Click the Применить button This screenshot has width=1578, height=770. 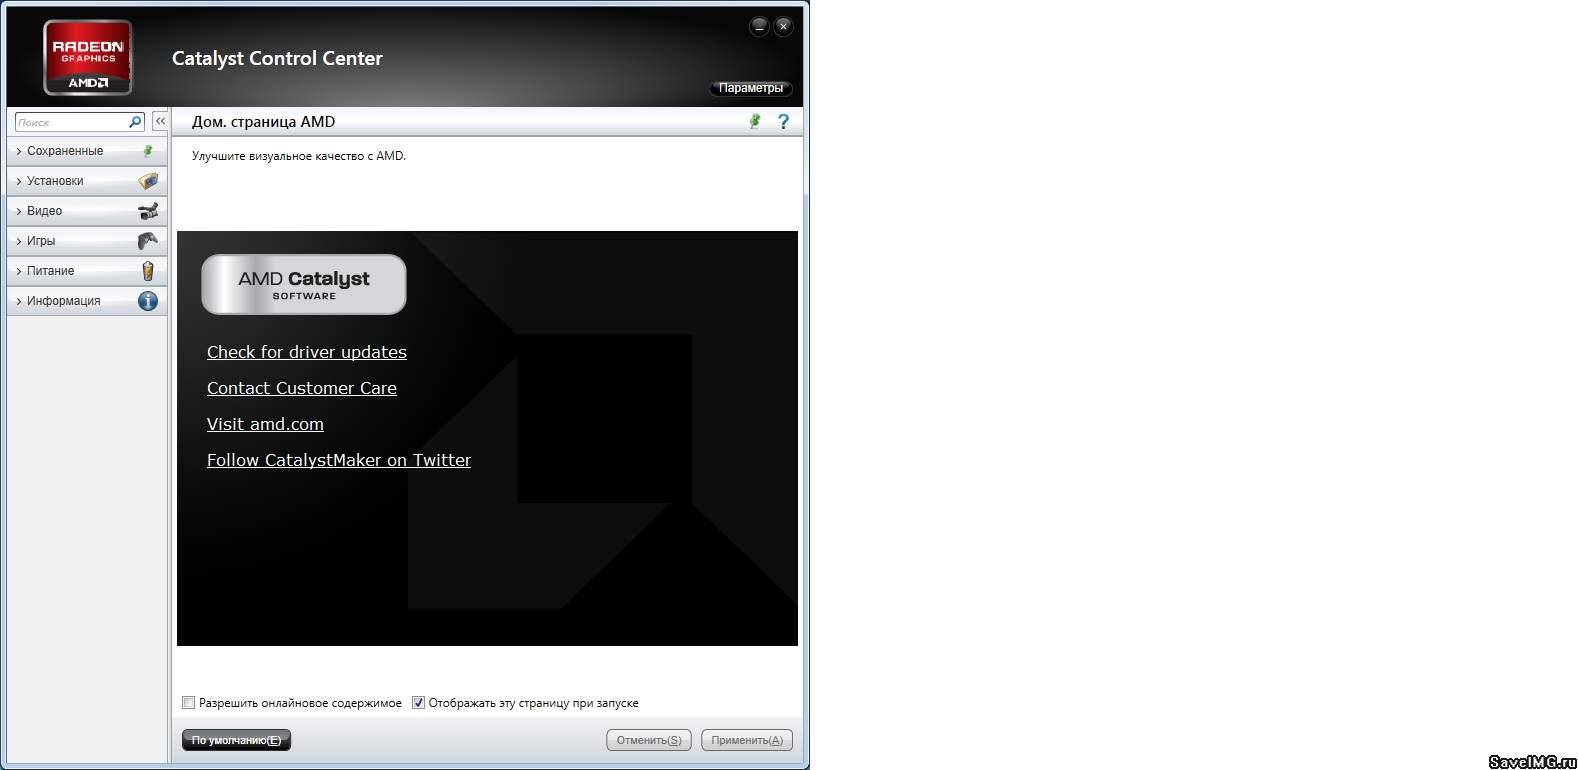pyautogui.click(x=747, y=740)
